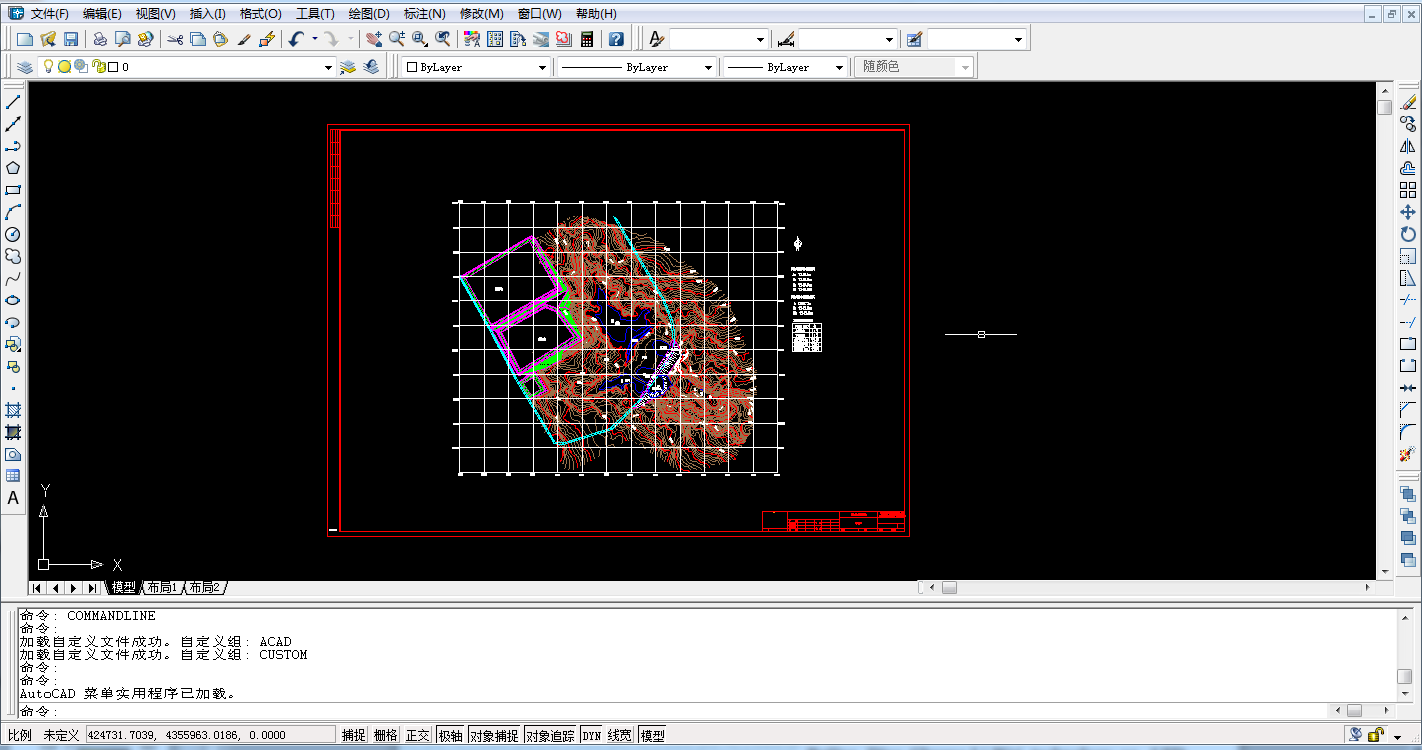
Task: Click the 线宽 lineweight button
Action: point(620,735)
